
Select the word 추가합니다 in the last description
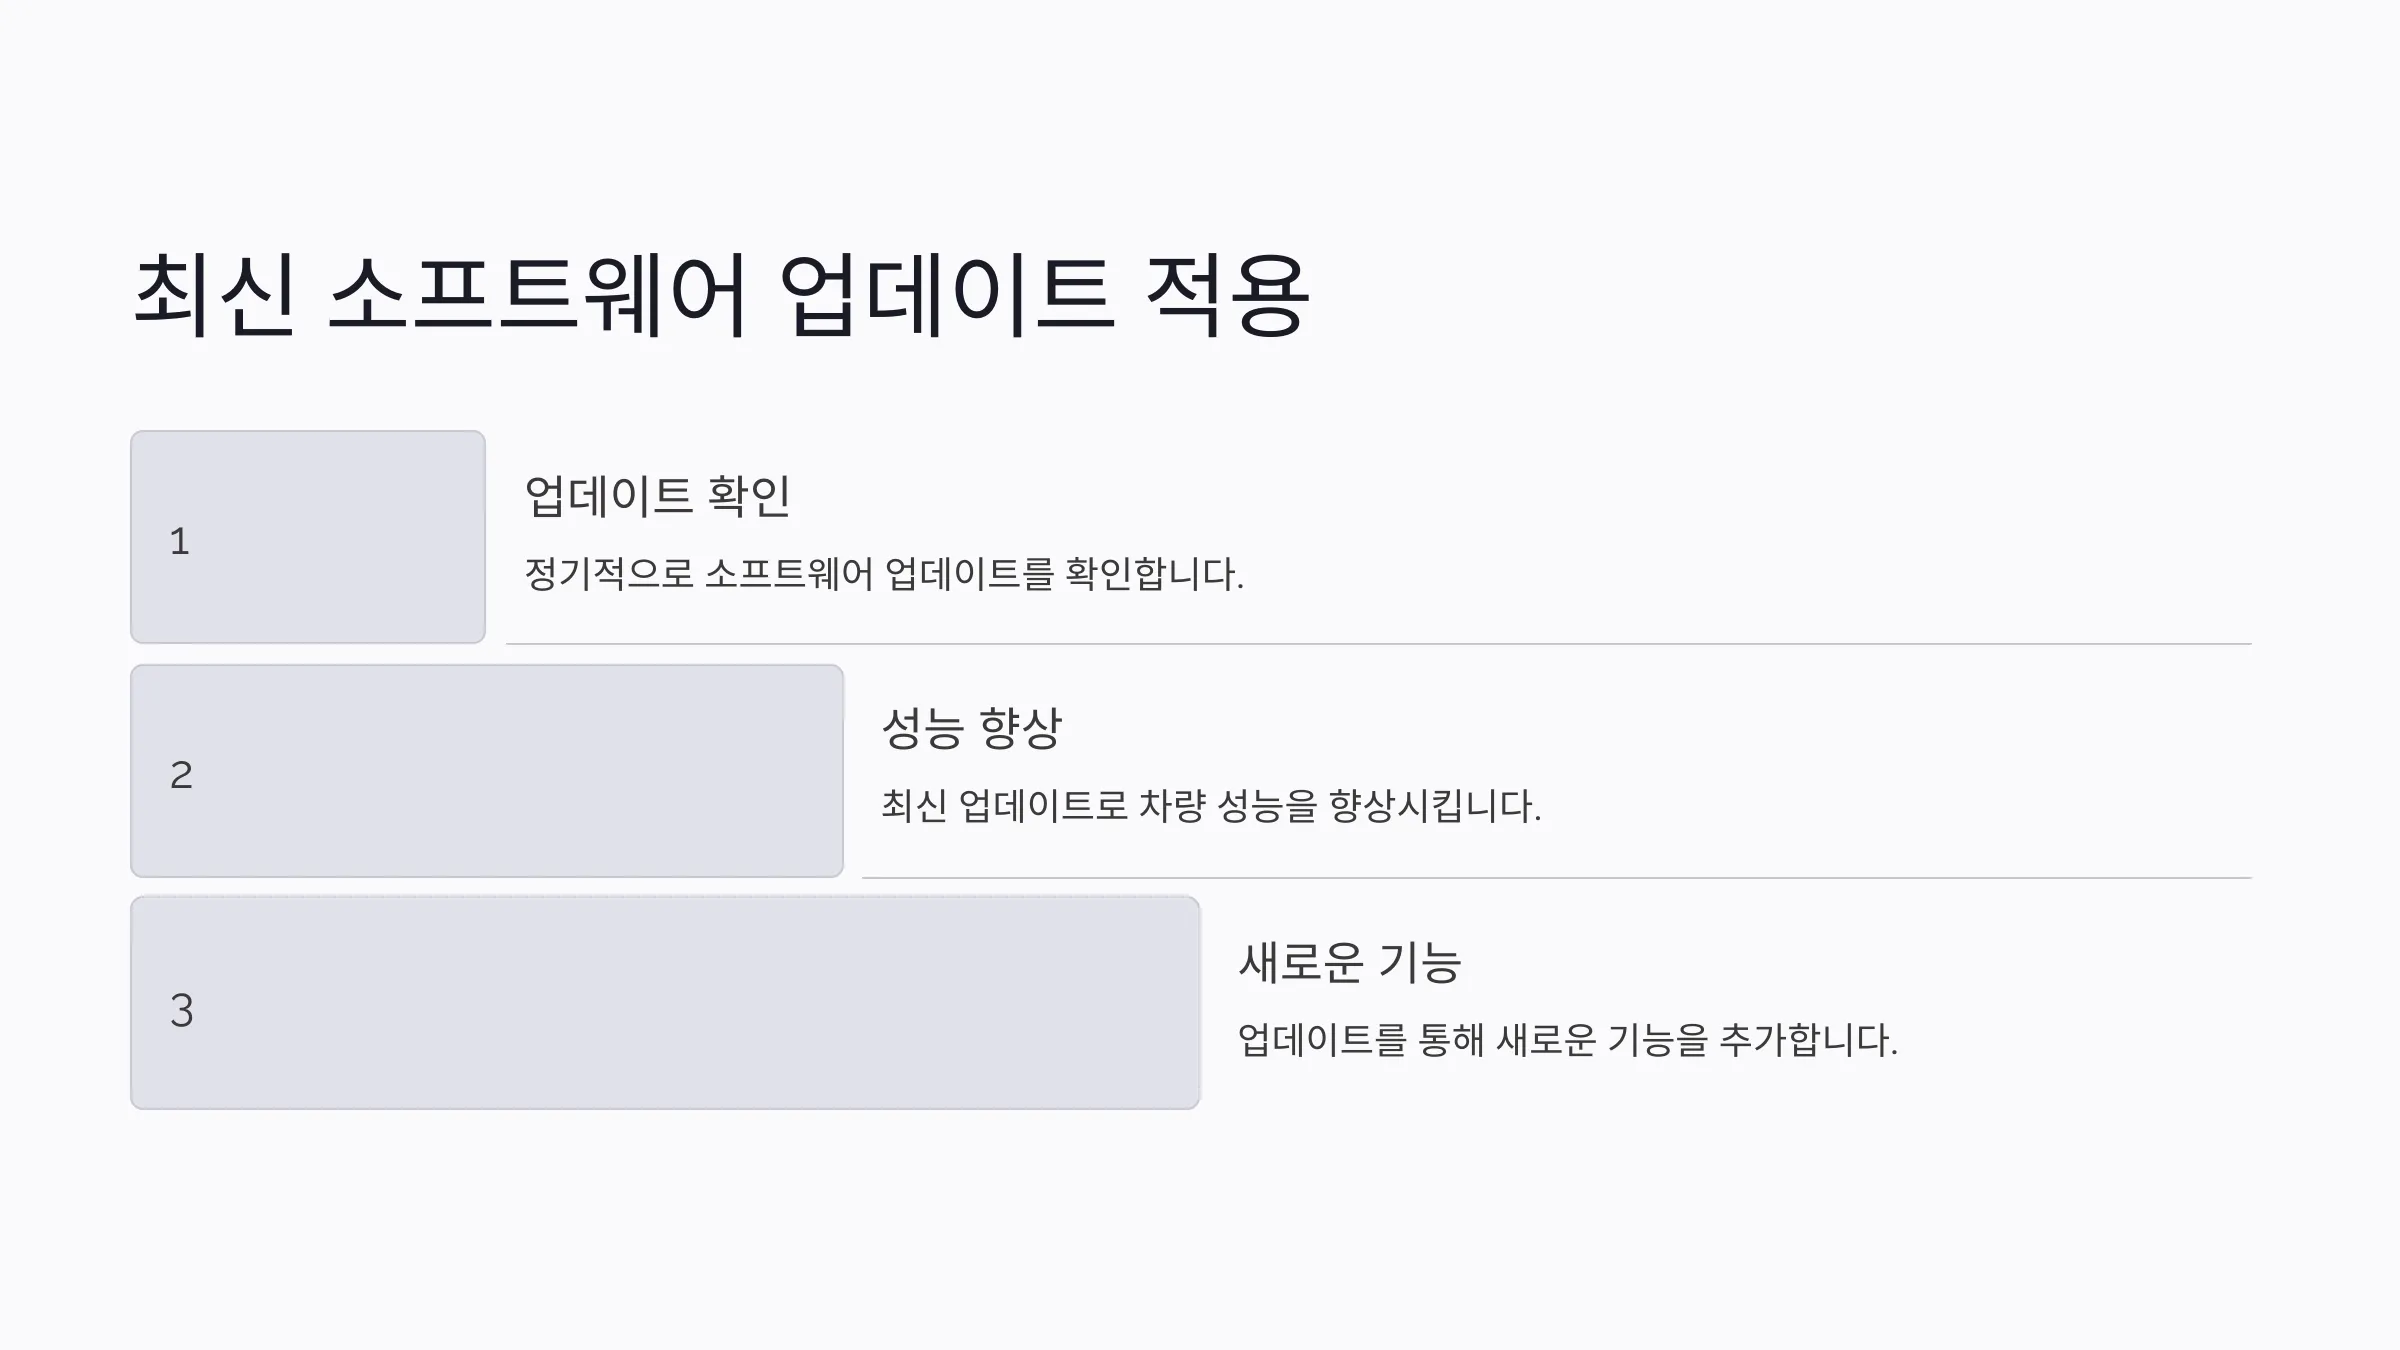point(1808,1040)
